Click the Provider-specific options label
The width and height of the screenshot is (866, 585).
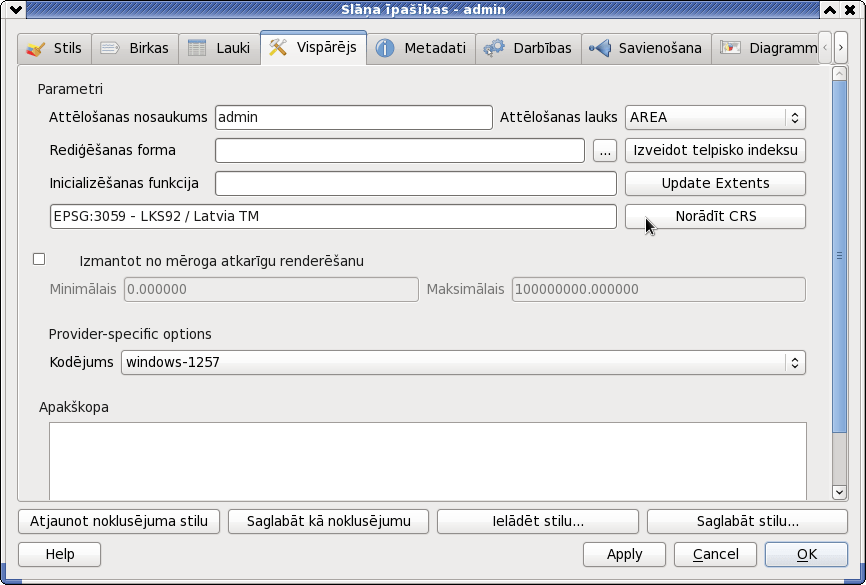[x=130, y=335]
